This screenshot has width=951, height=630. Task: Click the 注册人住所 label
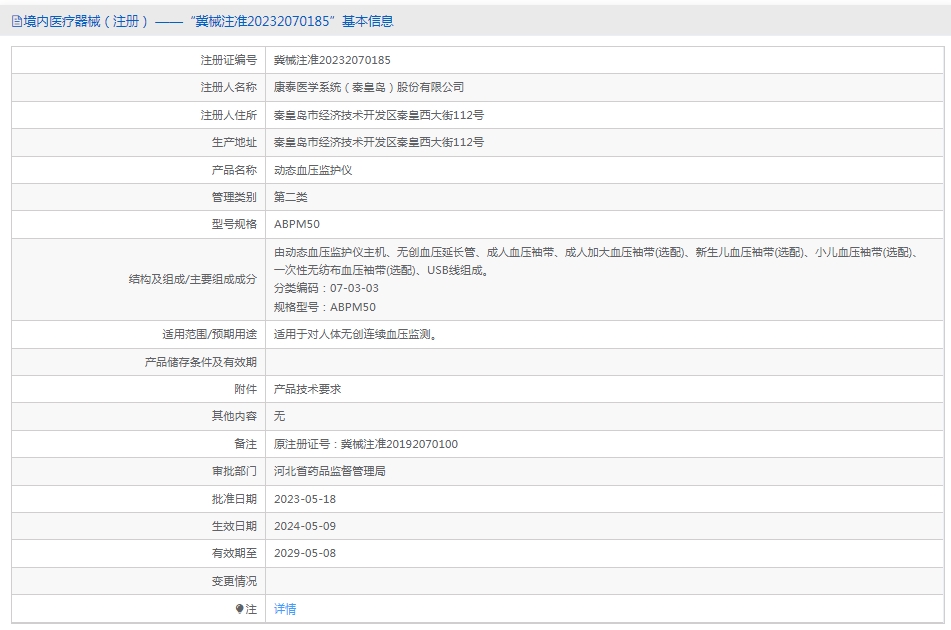(x=229, y=115)
